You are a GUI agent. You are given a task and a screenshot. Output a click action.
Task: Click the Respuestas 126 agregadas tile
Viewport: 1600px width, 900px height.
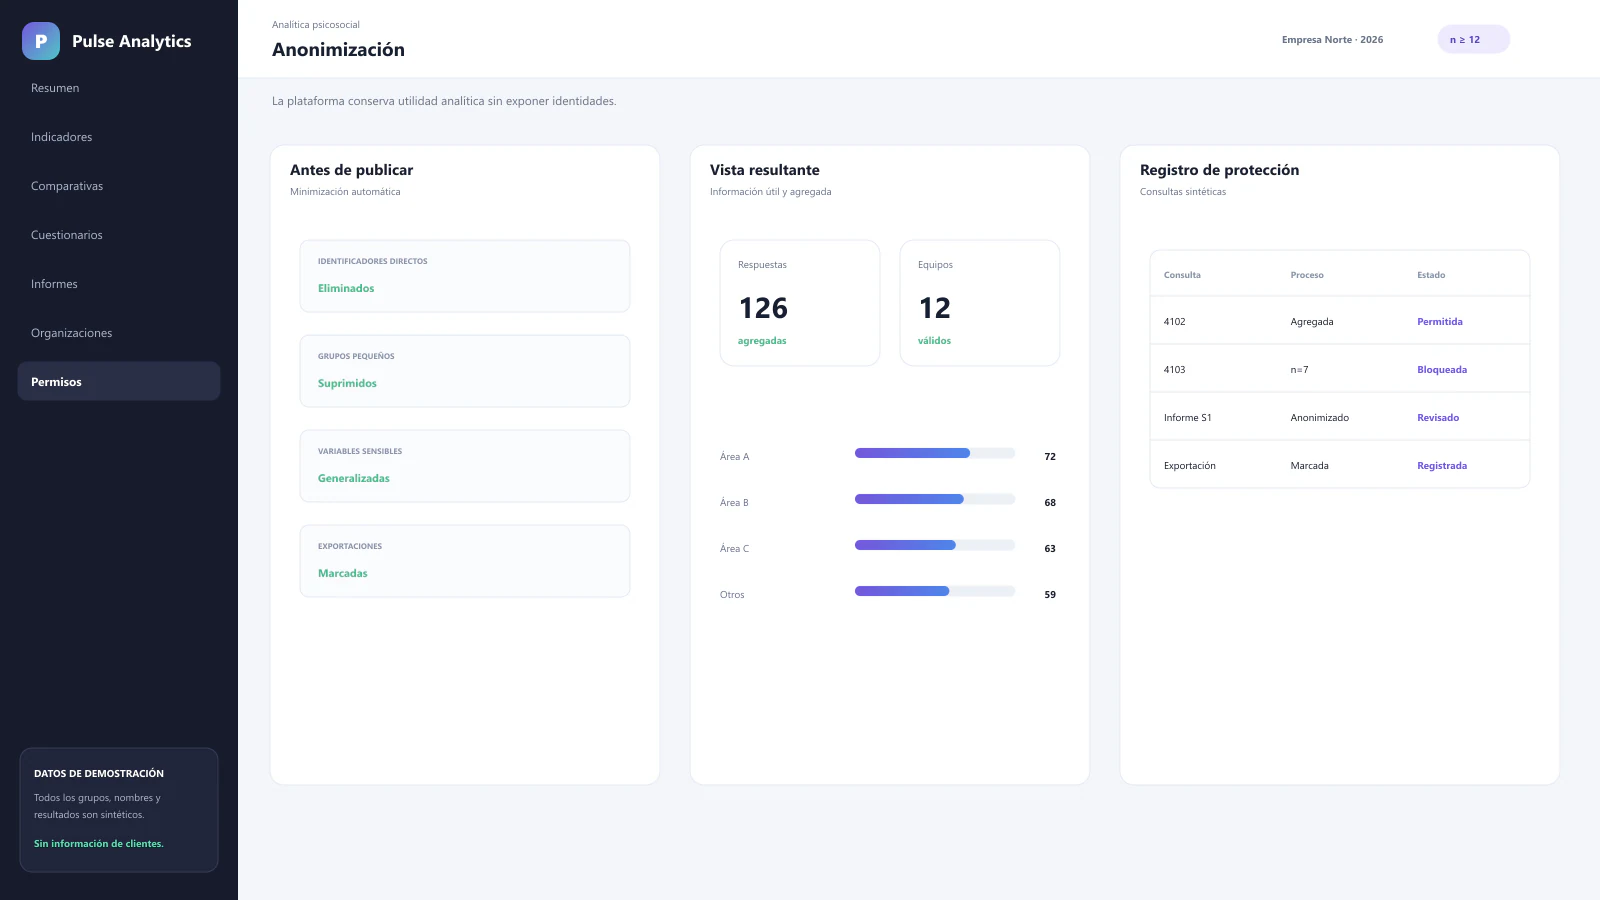coord(800,303)
